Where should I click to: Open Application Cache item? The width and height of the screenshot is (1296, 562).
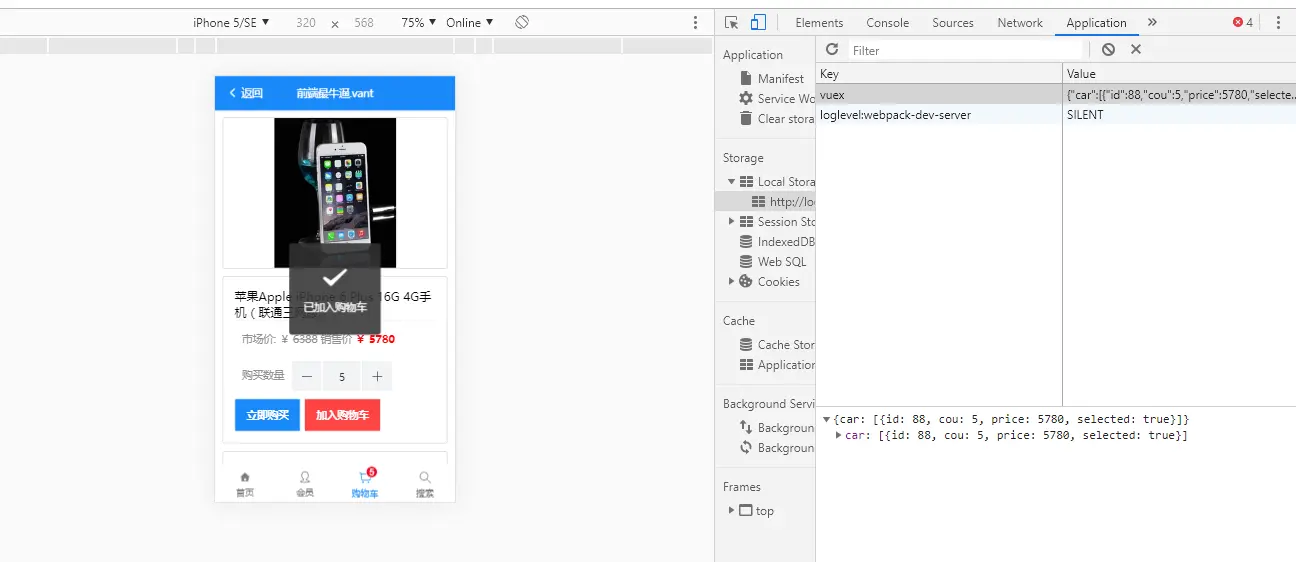click(777, 364)
